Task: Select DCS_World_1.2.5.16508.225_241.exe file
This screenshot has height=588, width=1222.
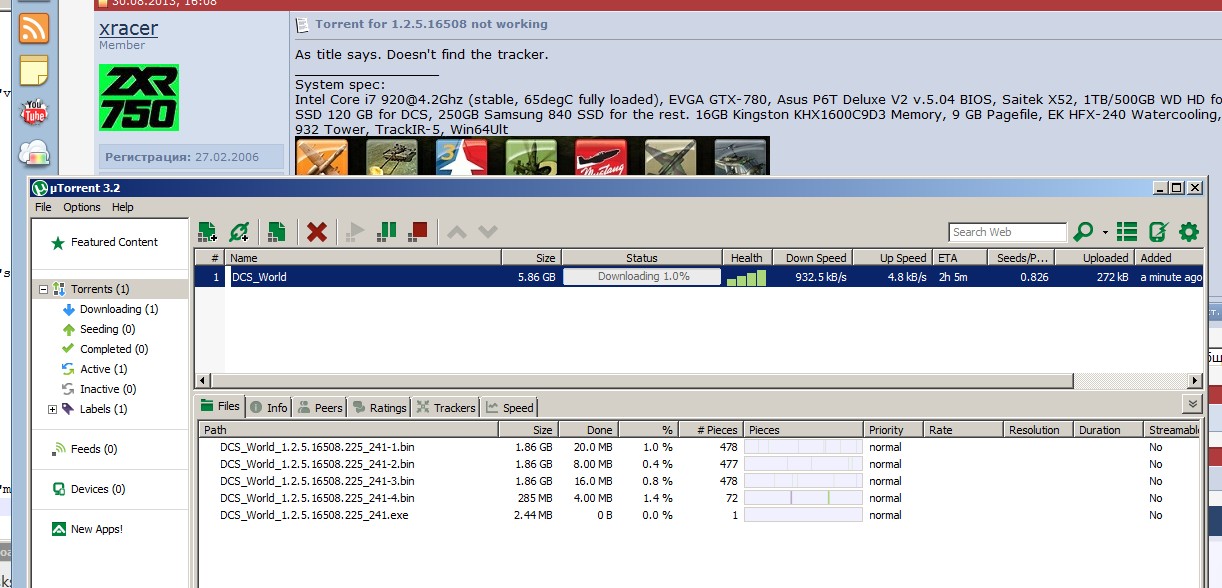Action: click(x=314, y=515)
